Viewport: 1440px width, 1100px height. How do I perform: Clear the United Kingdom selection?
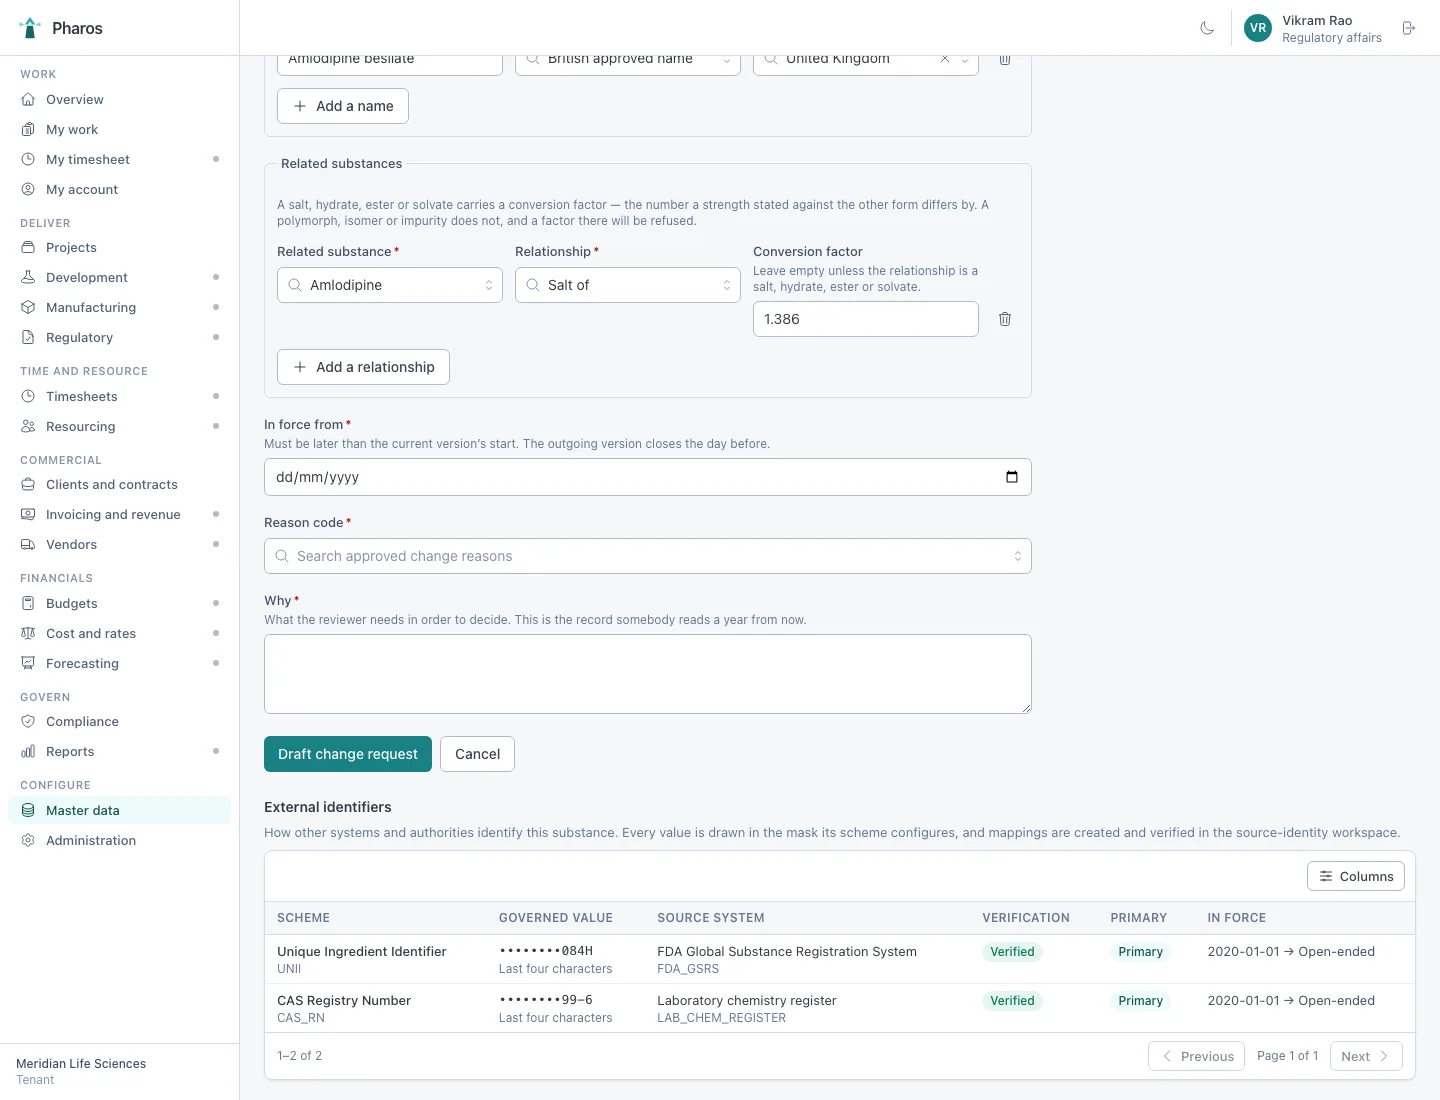click(x=944, y=59)
